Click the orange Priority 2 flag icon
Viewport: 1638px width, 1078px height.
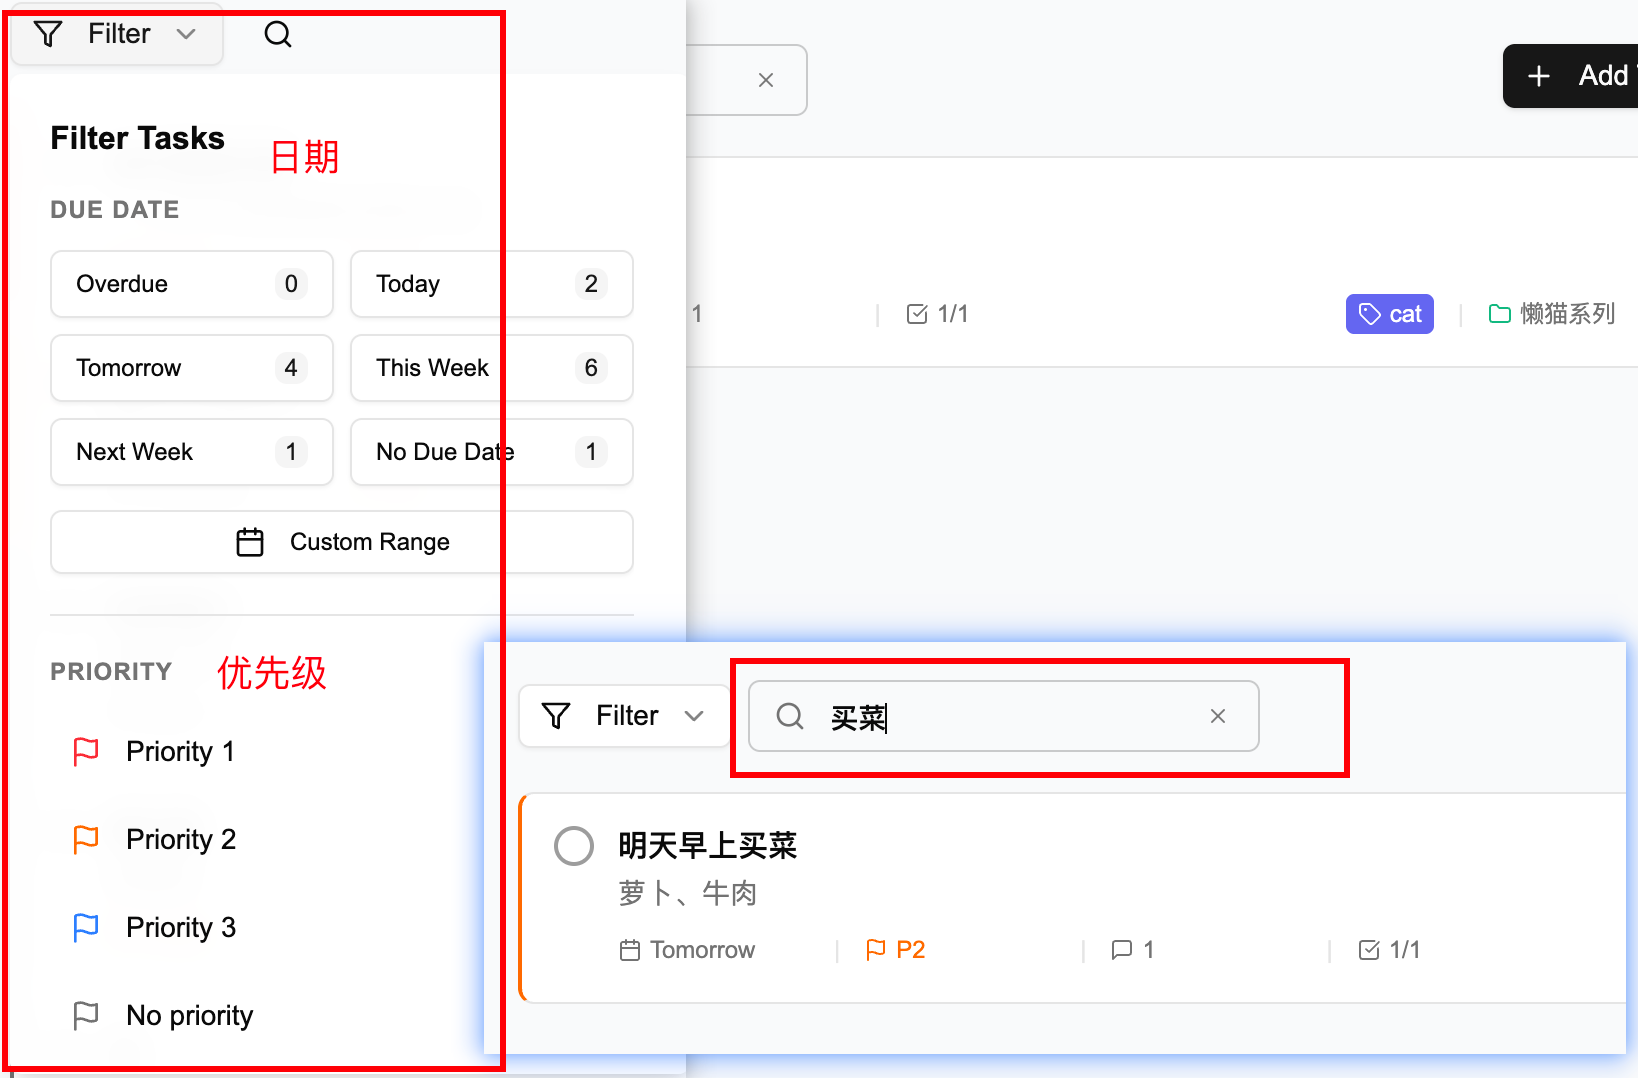coord(86,839)
